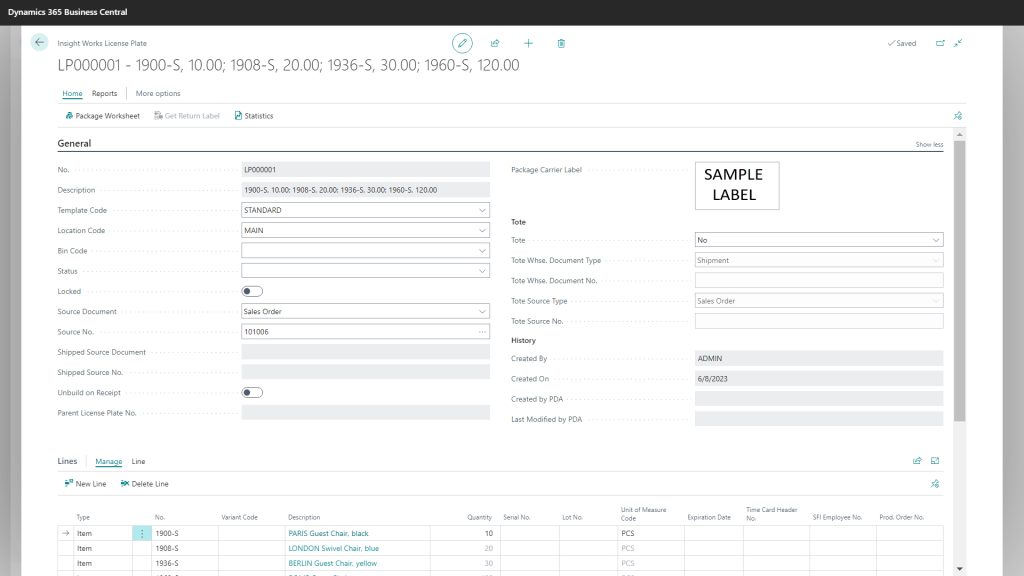Open the Source Document dropdown

(x=483, y=311)
